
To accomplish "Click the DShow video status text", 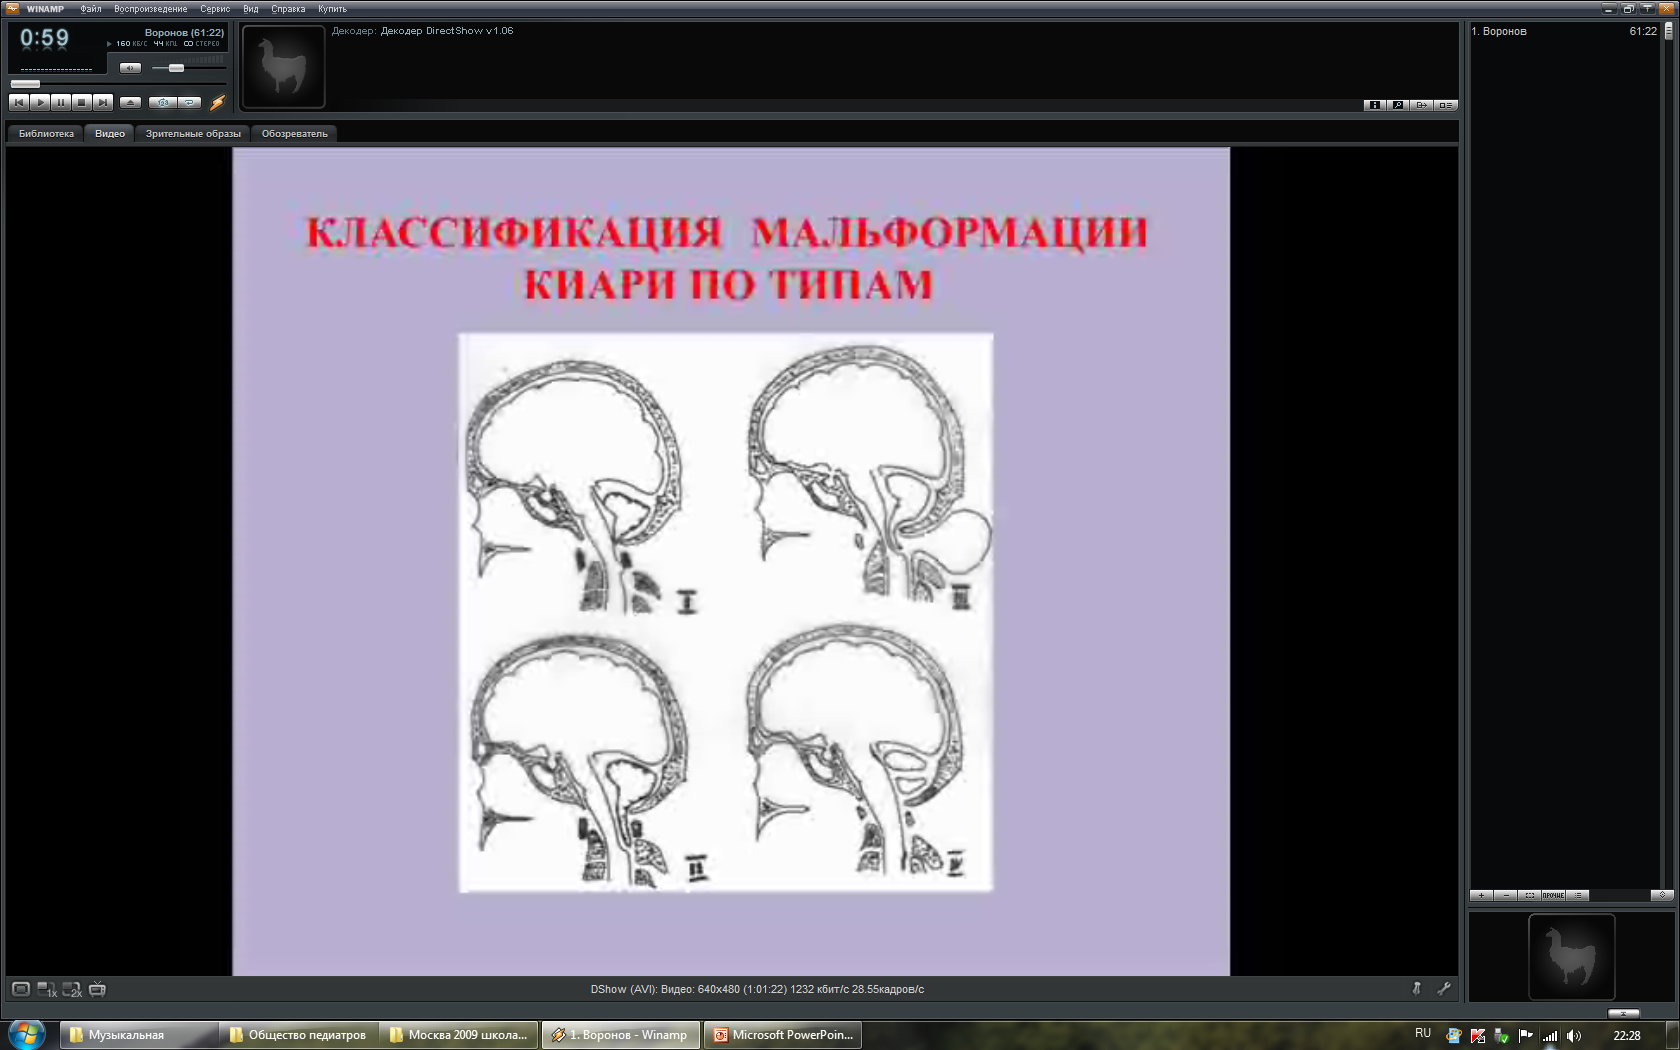I will [x=757, y=990].
